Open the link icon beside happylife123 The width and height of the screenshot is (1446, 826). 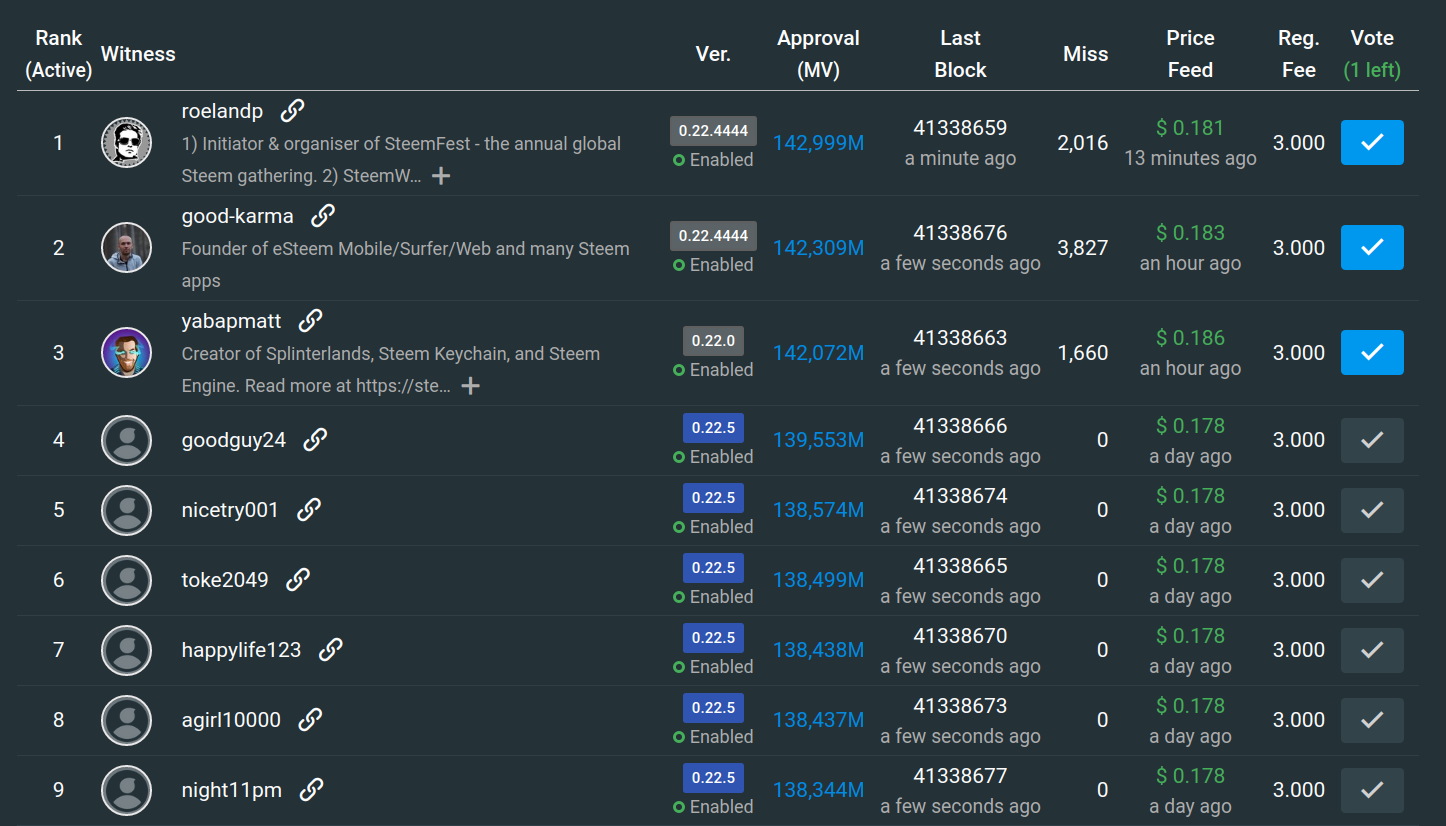pyautogui.click(x=330, y=650)
